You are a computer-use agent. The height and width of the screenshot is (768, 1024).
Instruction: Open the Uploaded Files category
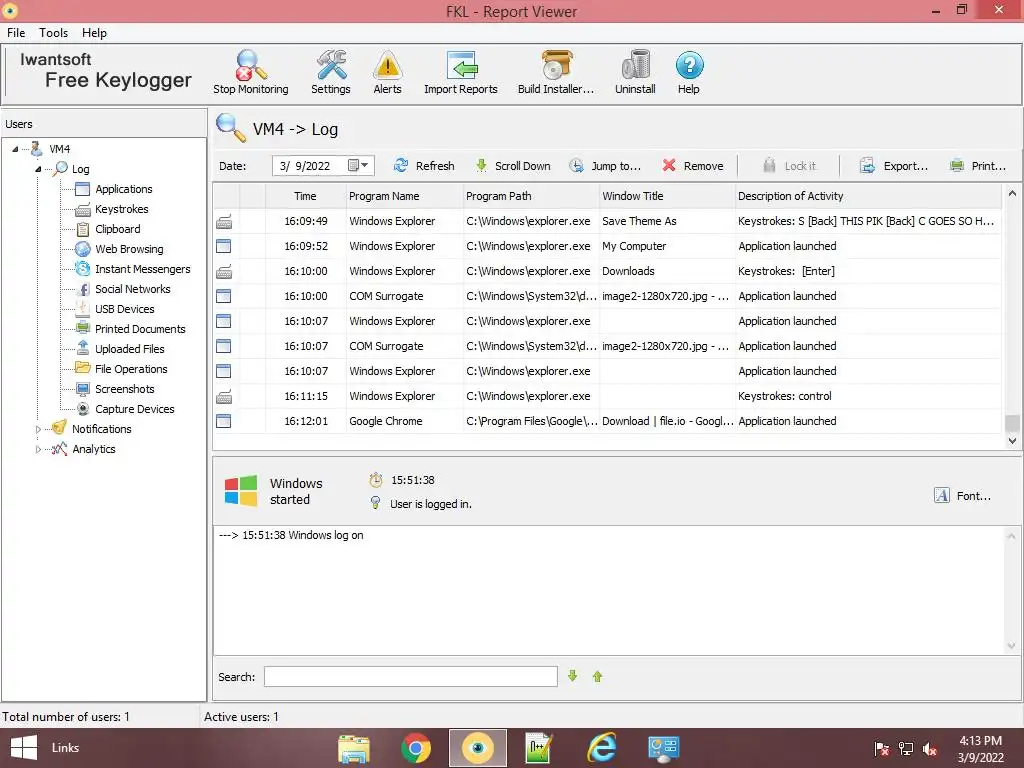(129, 349)
